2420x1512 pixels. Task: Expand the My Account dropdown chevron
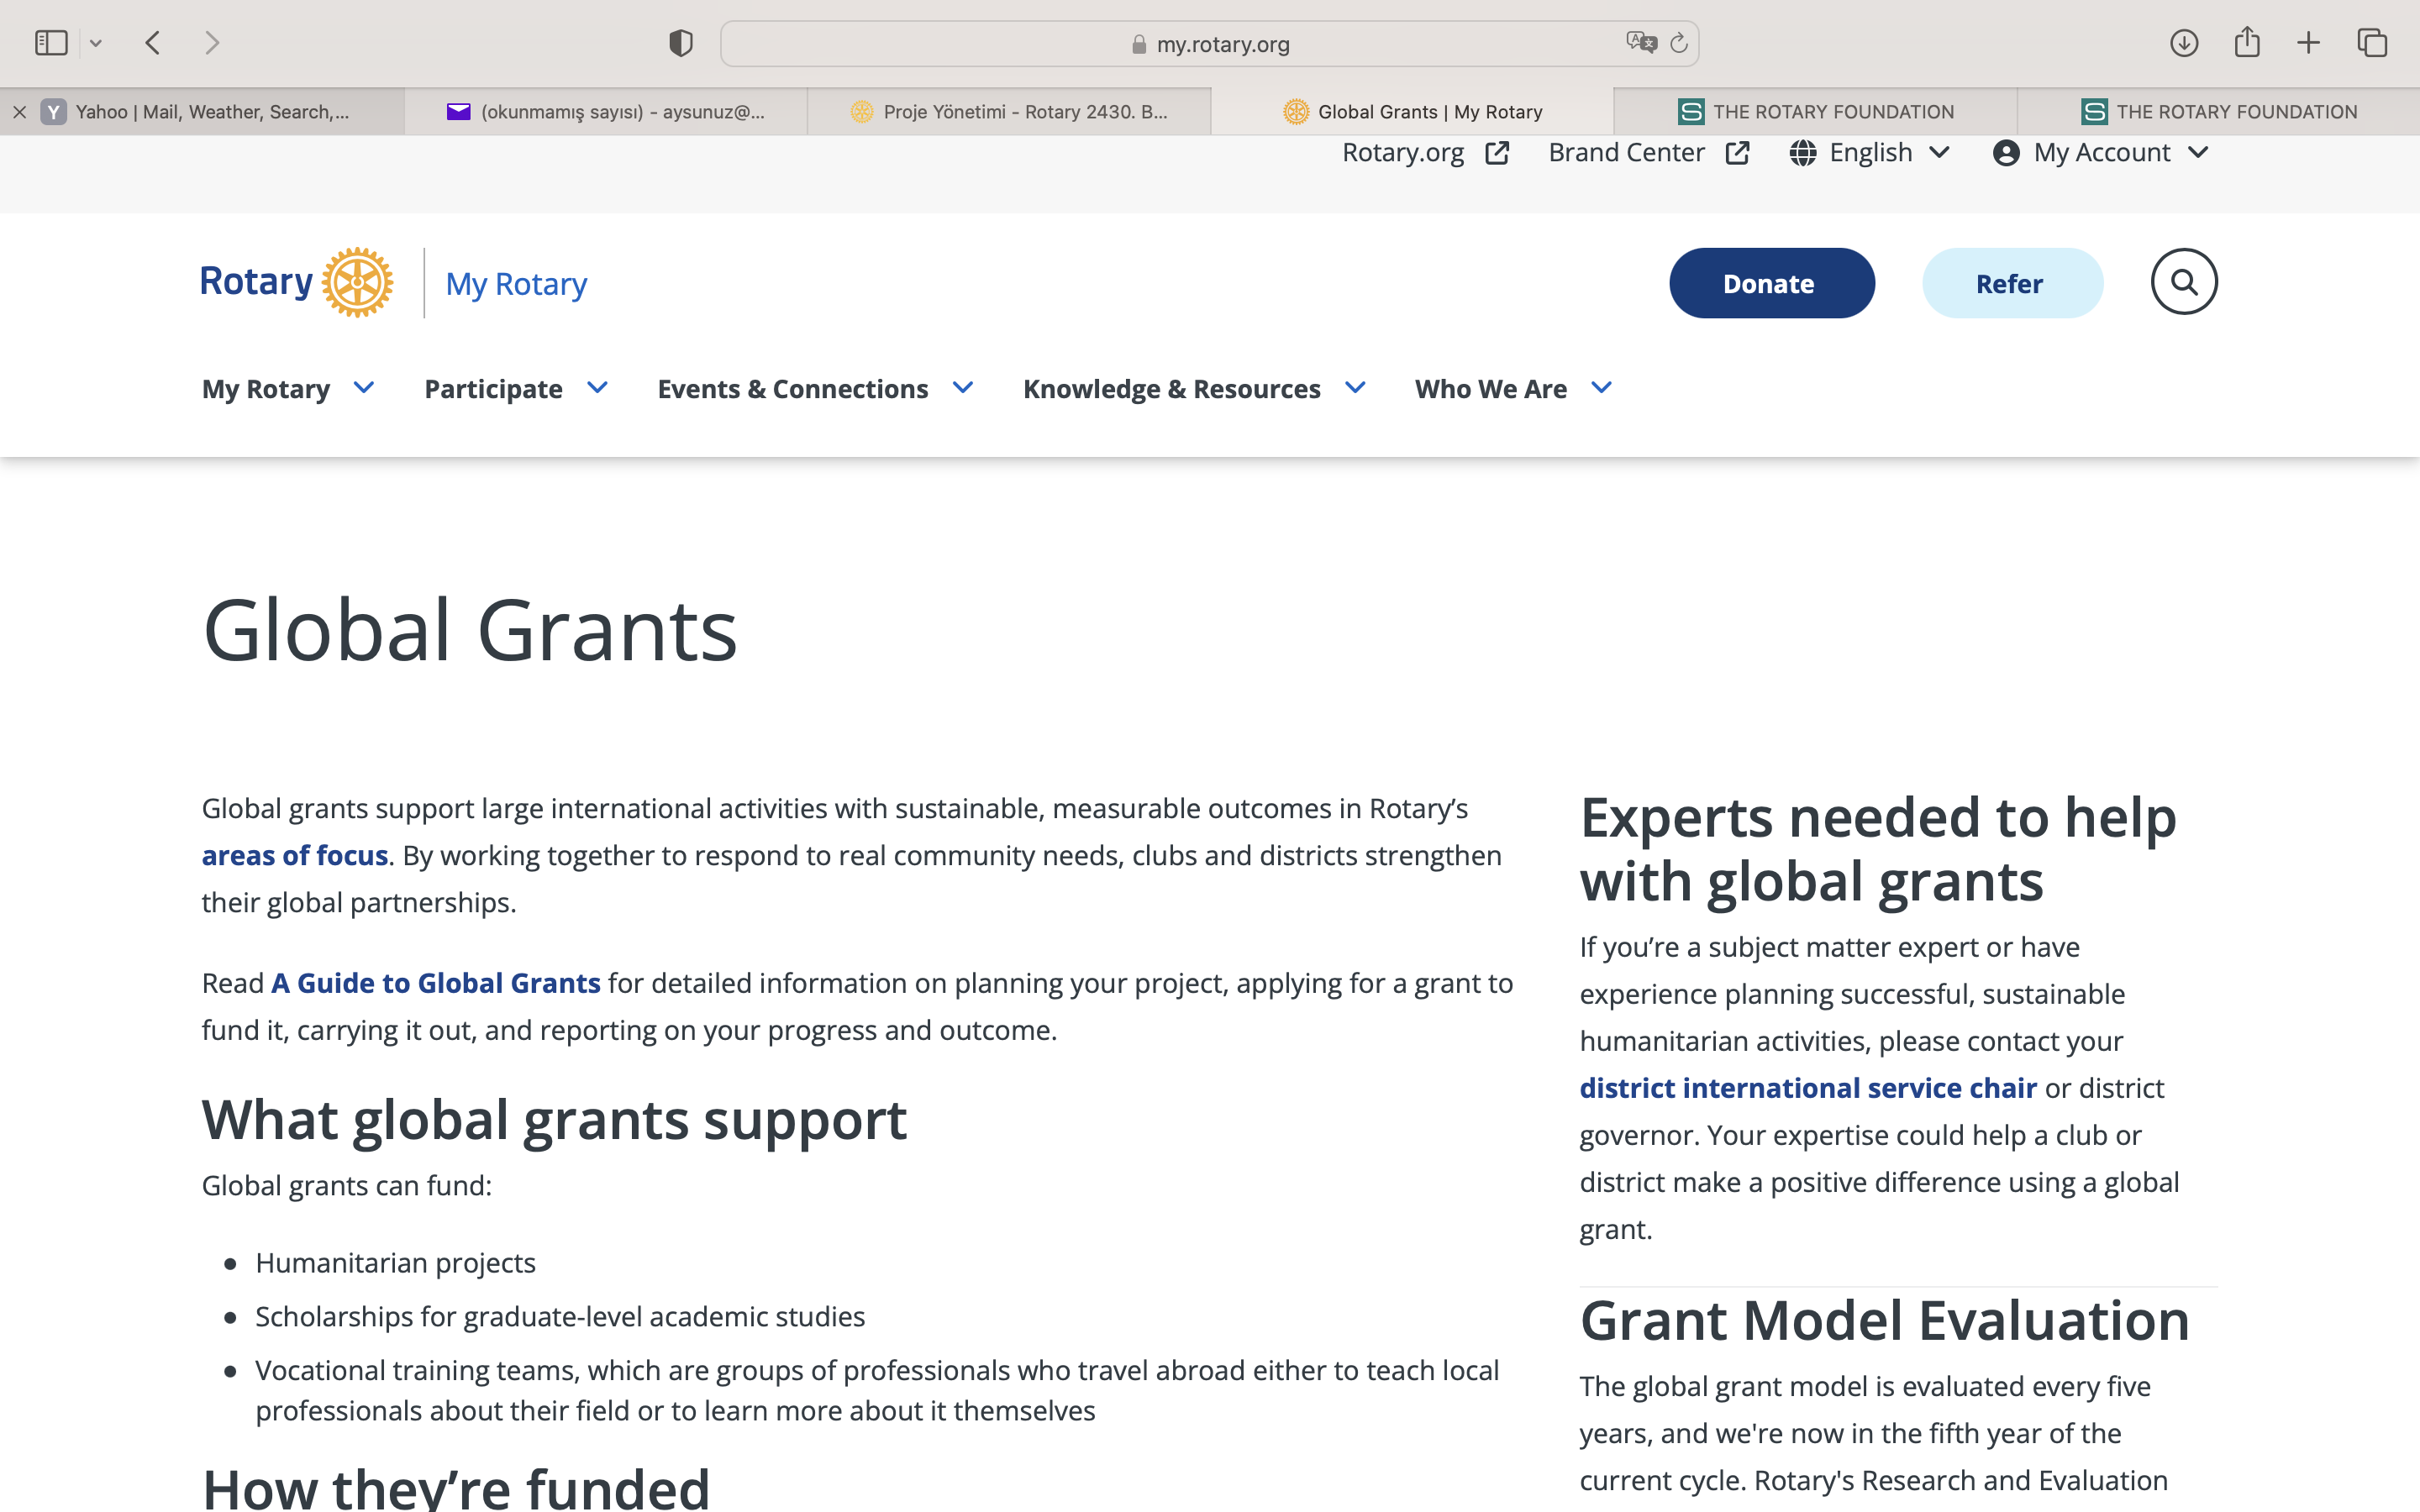[x=2198, y=152]
